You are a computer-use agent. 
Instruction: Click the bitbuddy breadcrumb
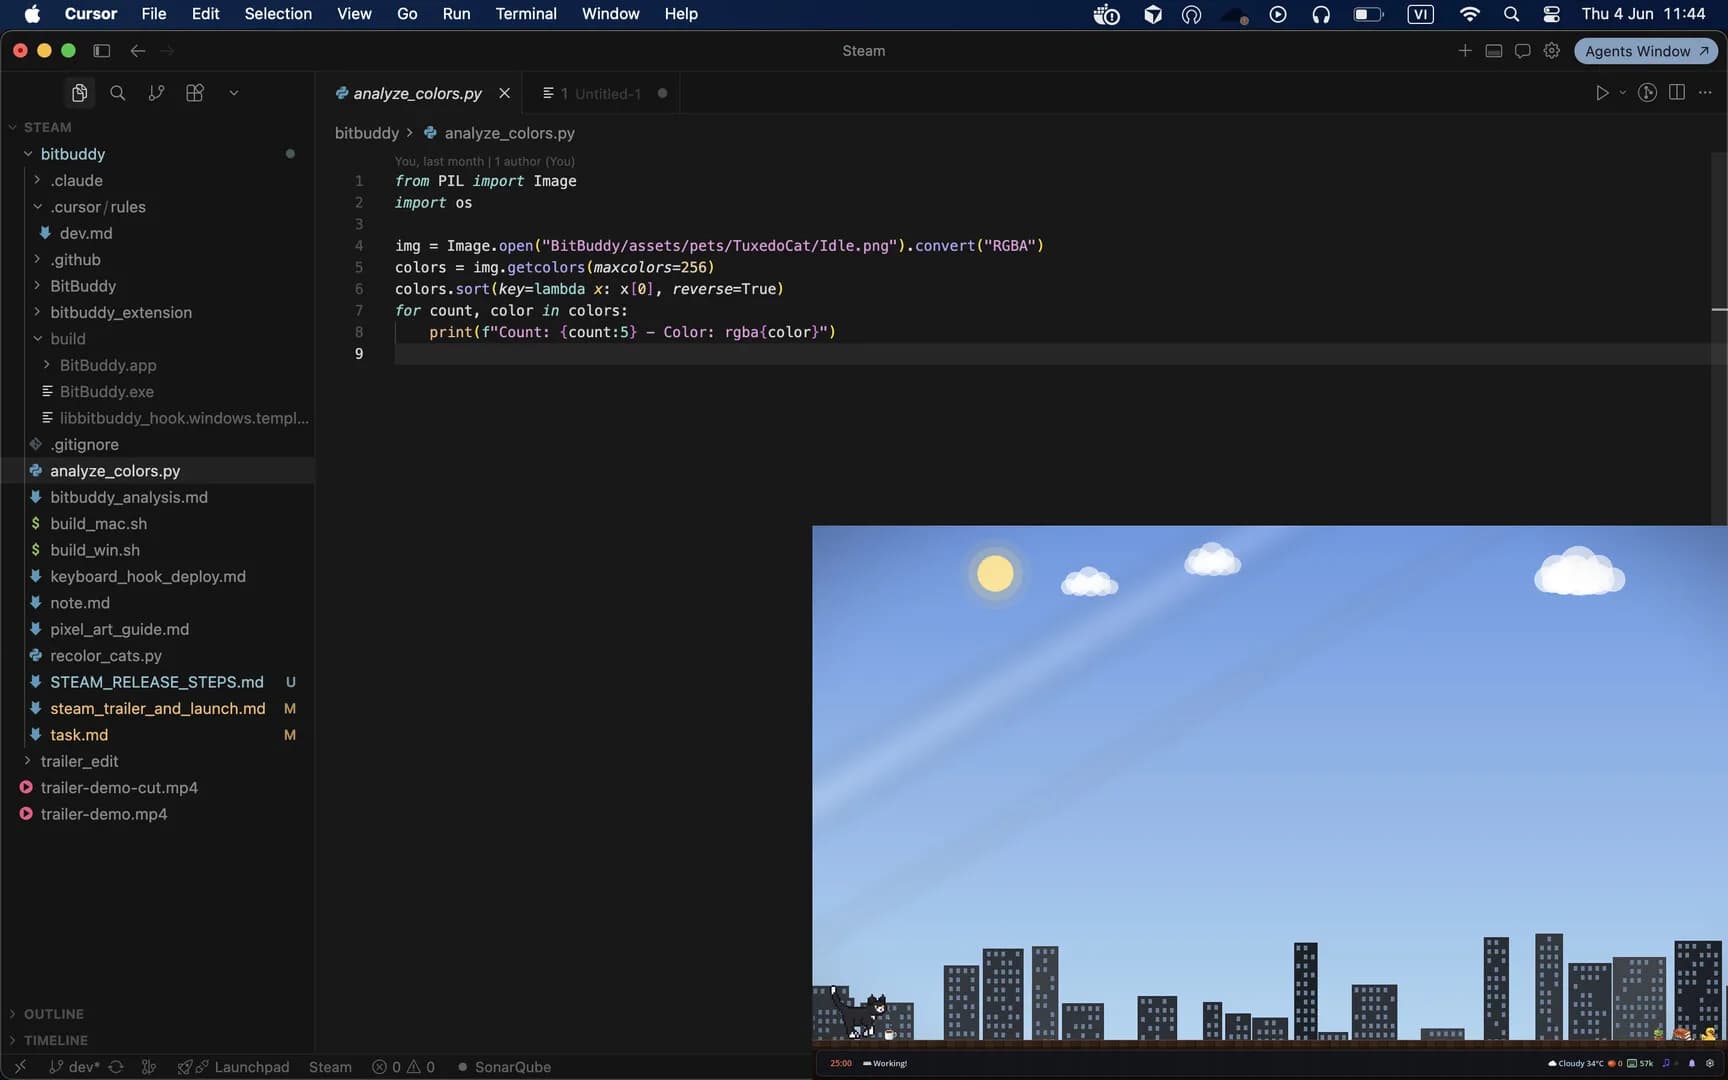pyautogui.click(x=366, y=133)
